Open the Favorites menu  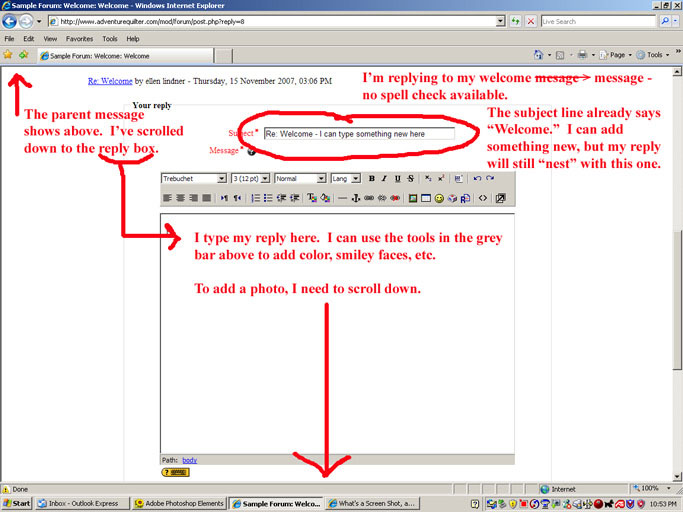[79, 39]
